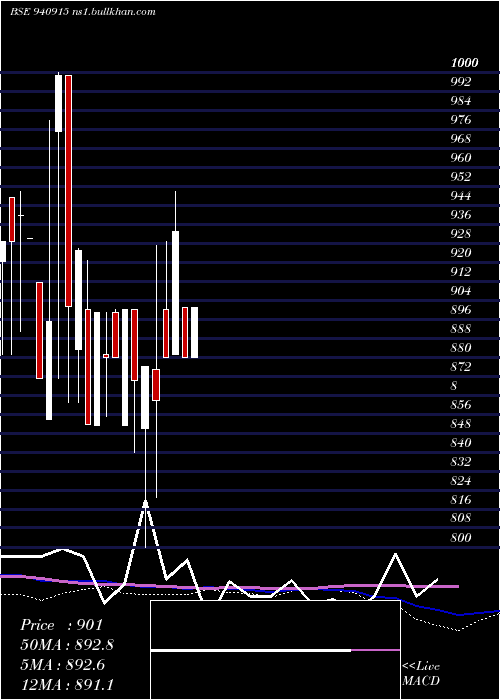Select the 840 price axis label
Screen dimensions: 500x700
(x=461, y=442)
